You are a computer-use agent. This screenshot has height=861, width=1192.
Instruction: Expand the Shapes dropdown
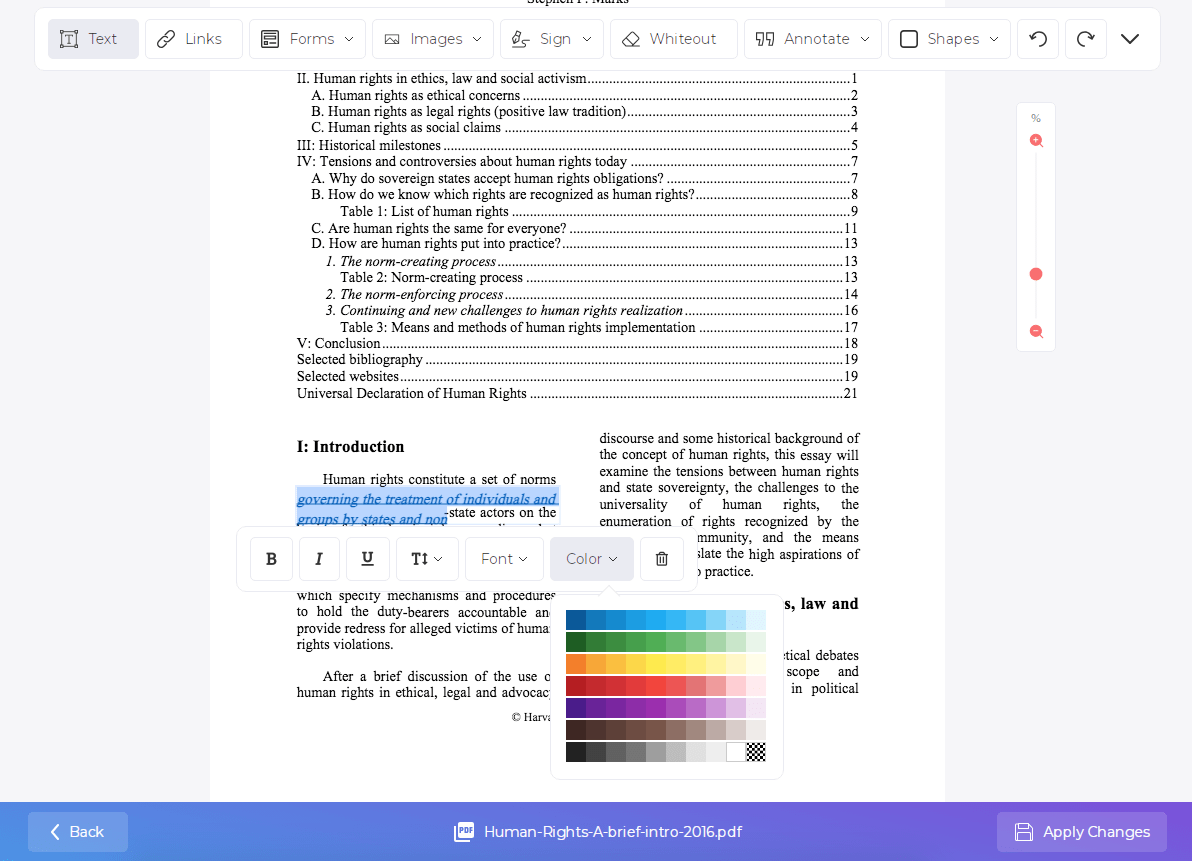click(x=949, y=39)
